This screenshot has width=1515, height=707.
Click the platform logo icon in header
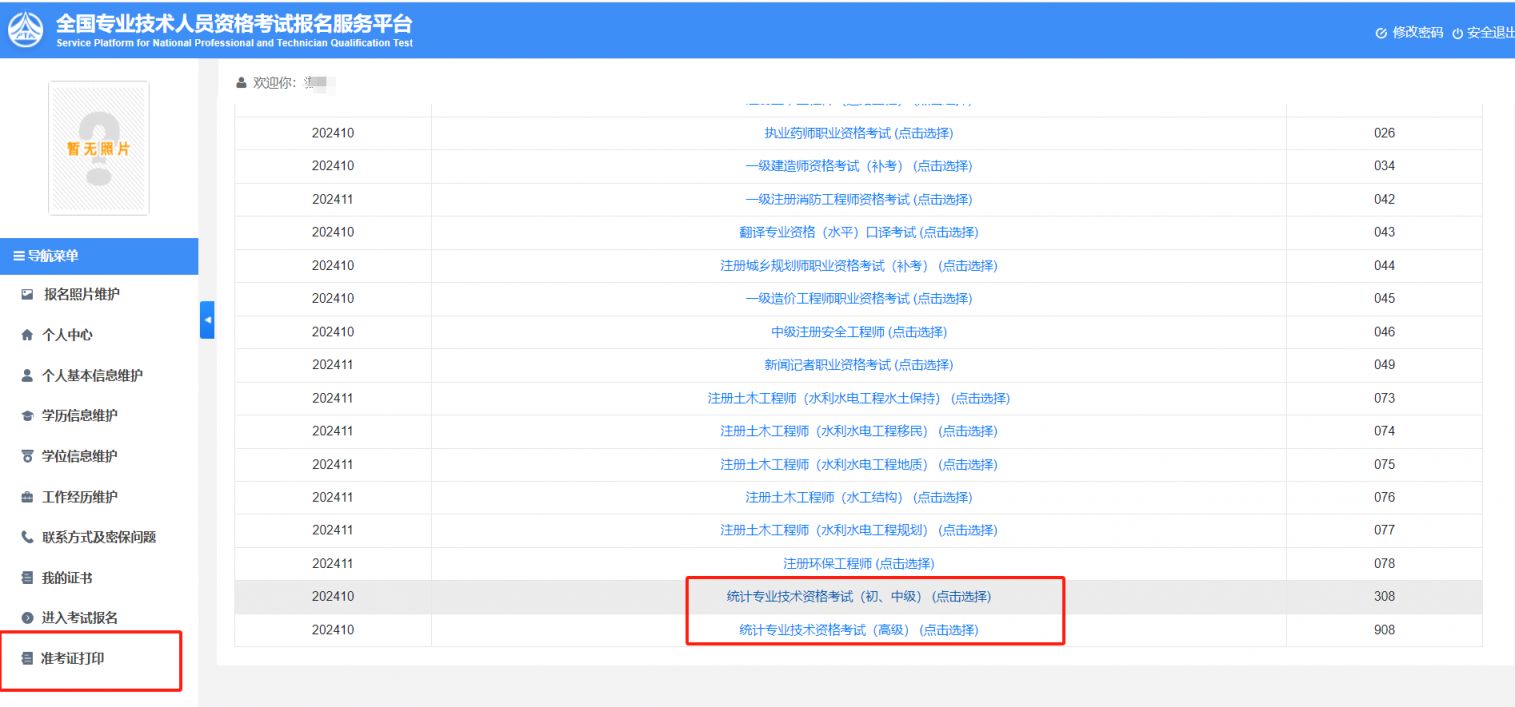tap(26, 28)
